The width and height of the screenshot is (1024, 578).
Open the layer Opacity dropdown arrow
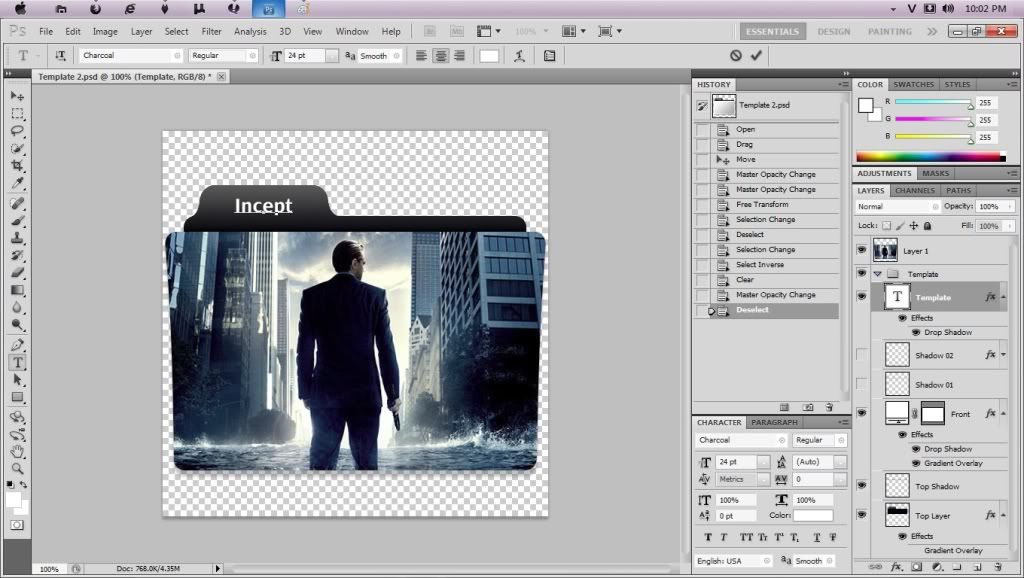[1010, 206]
